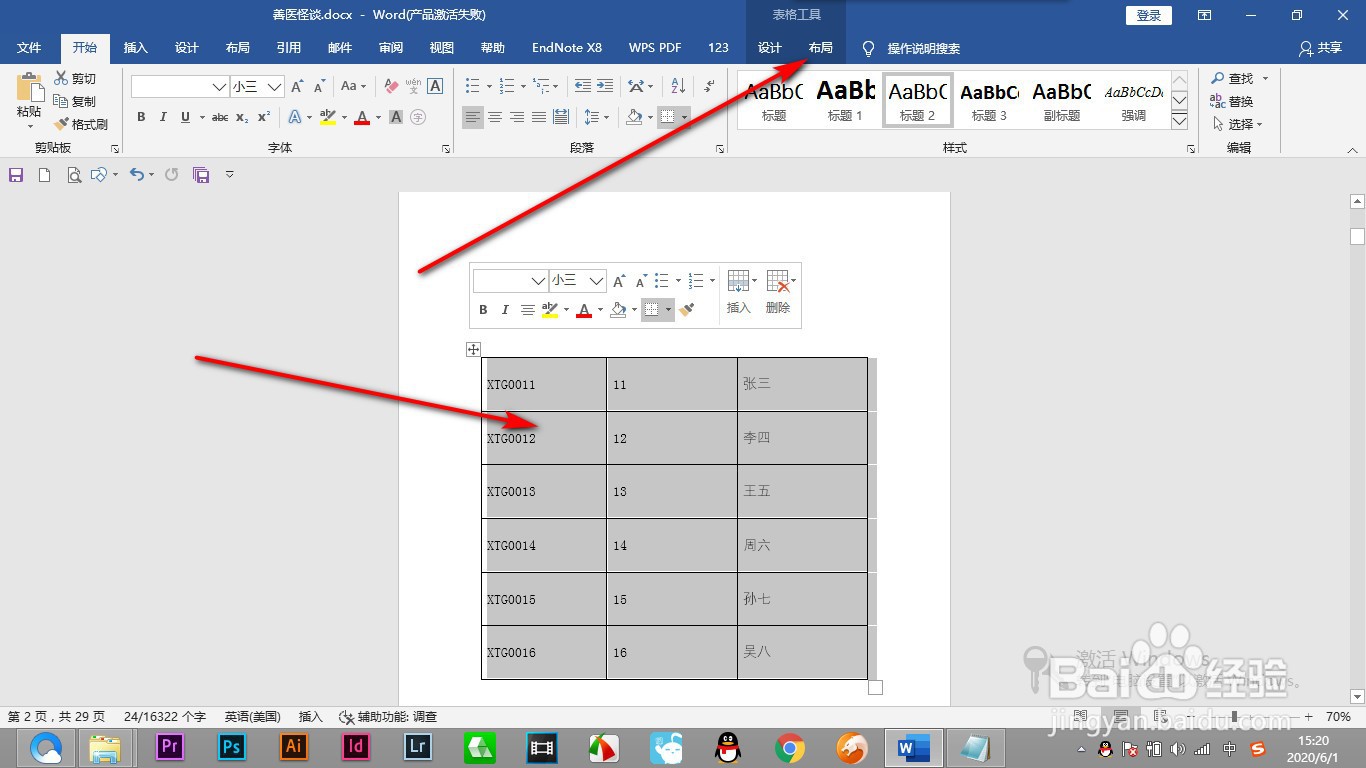This screenshot has width=1366, height=768.
Task: Open the change case Aa dropdown
Action: pos(353,87)
